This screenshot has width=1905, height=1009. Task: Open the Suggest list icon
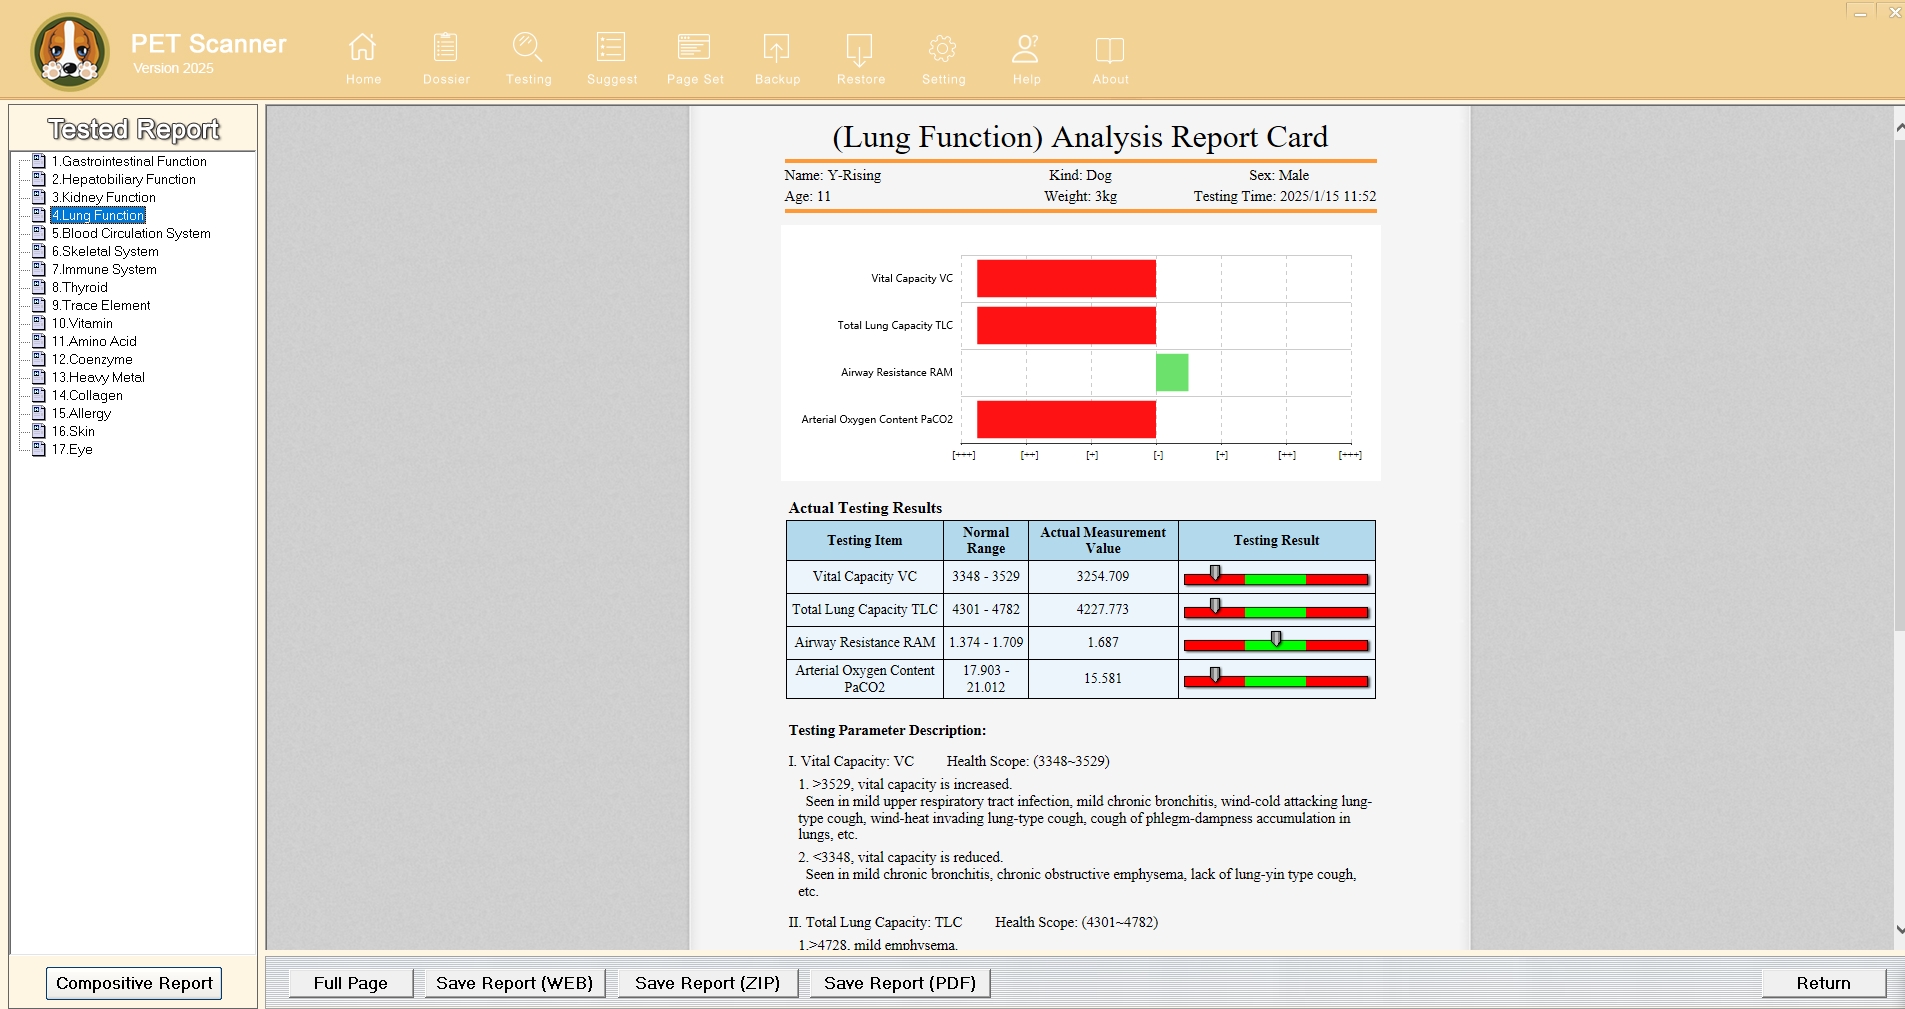[611, 47]
